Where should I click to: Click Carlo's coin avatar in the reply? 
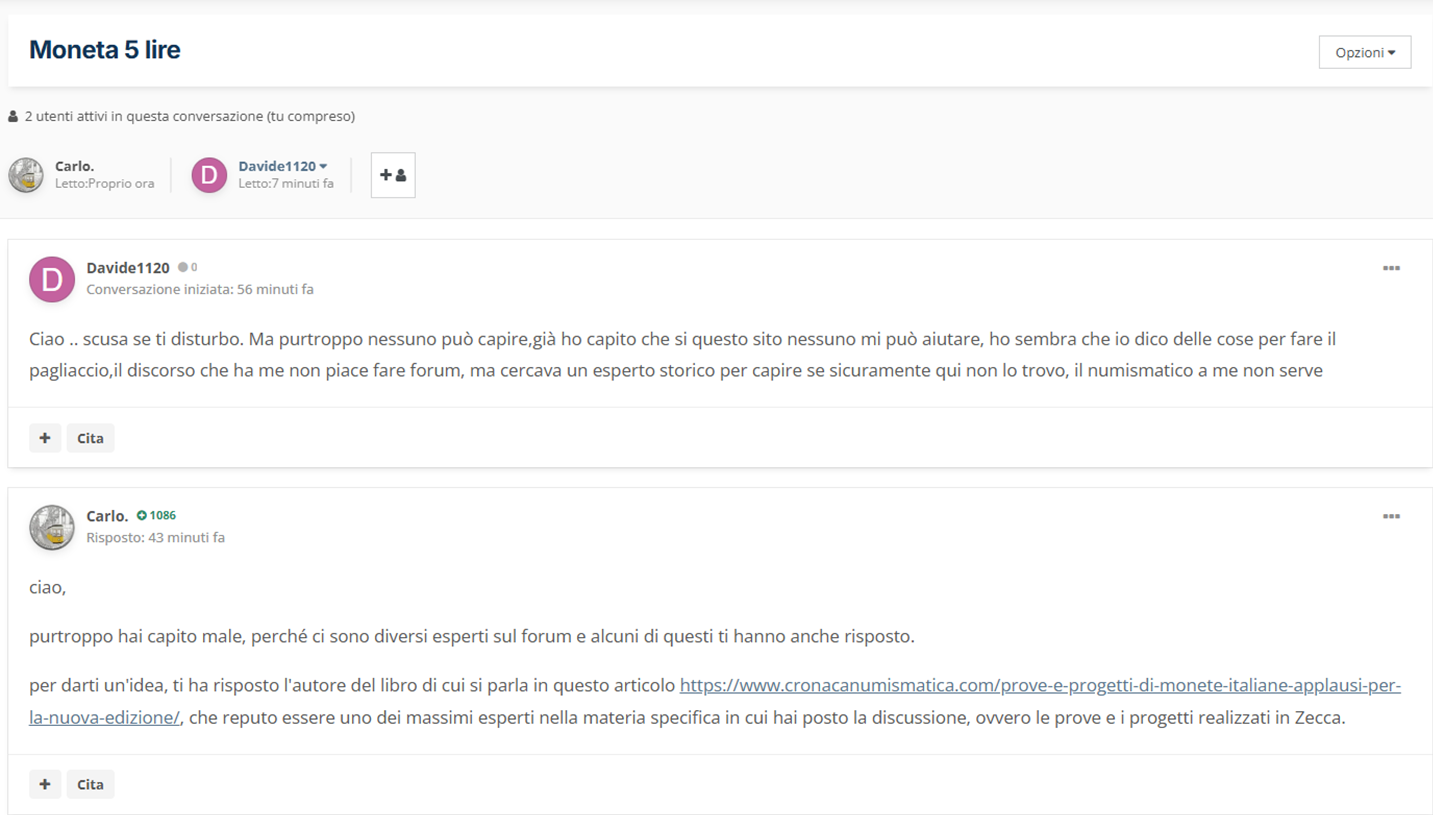click(52, 527)
